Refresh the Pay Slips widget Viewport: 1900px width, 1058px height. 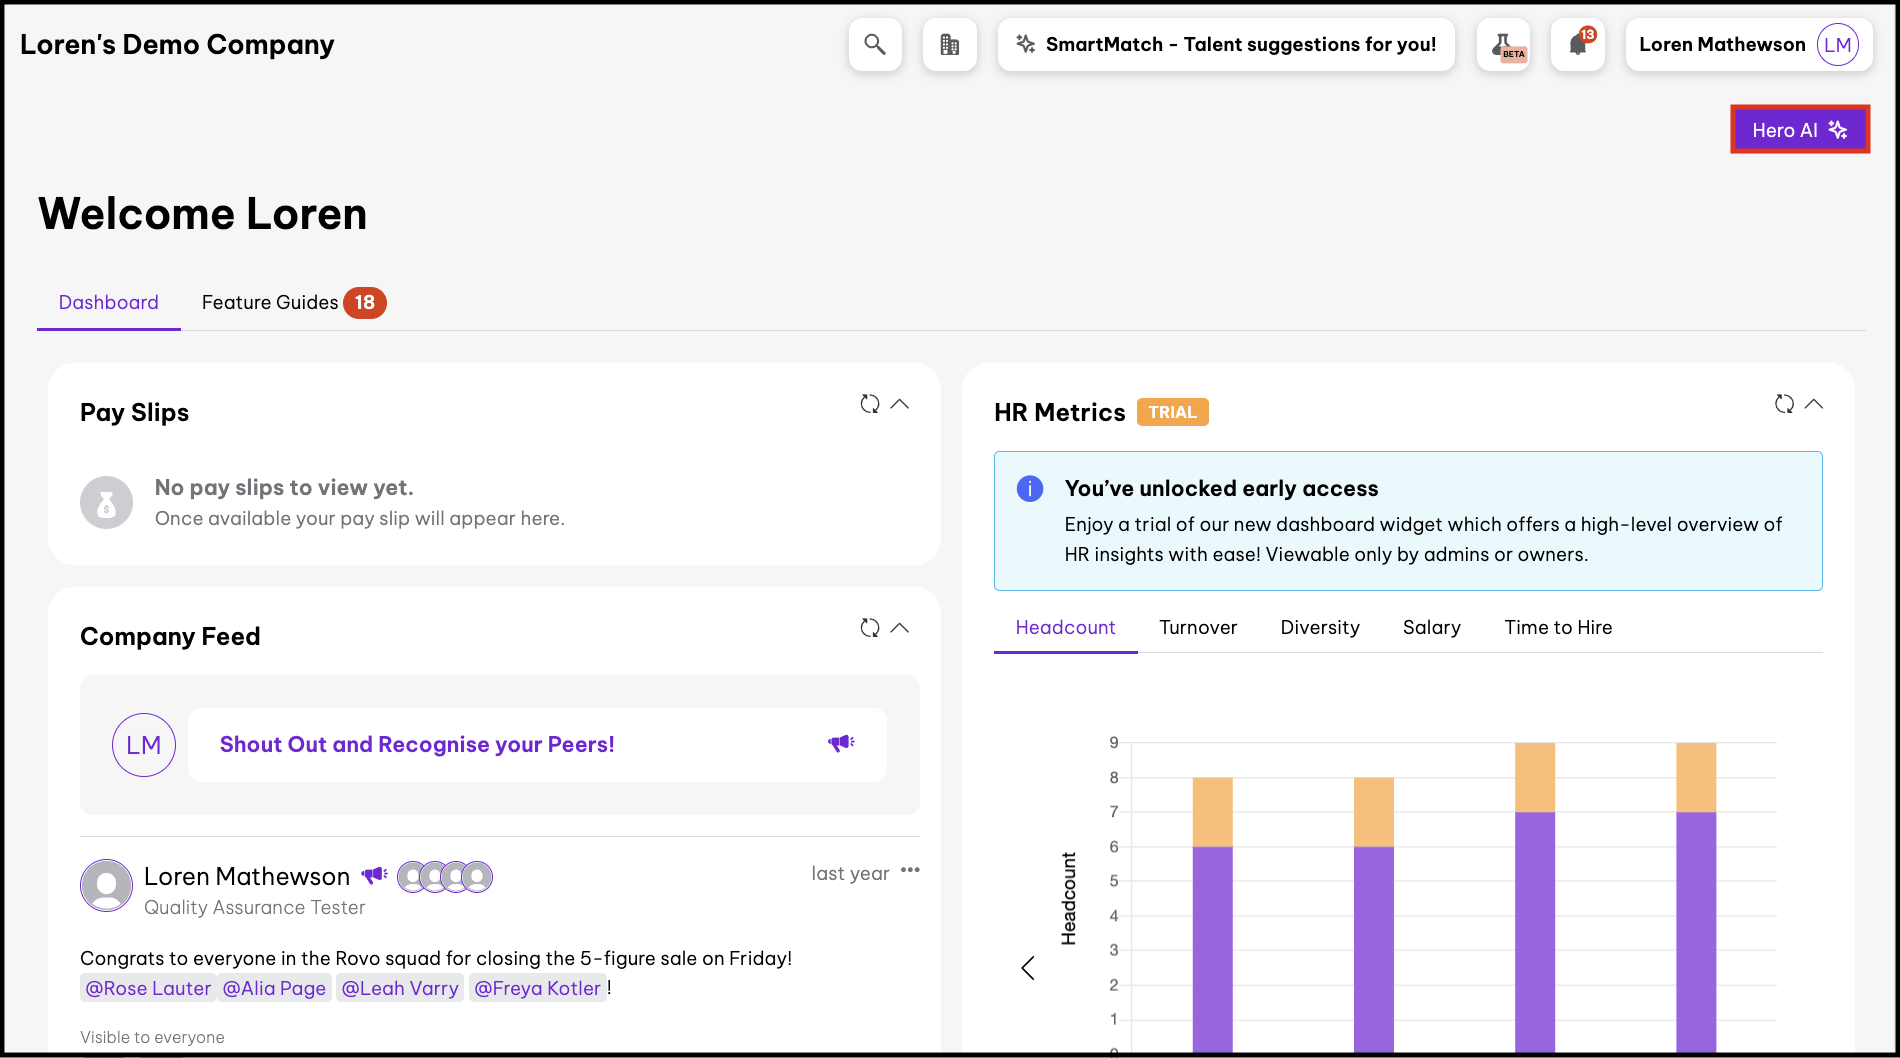[x=870, y=404]
